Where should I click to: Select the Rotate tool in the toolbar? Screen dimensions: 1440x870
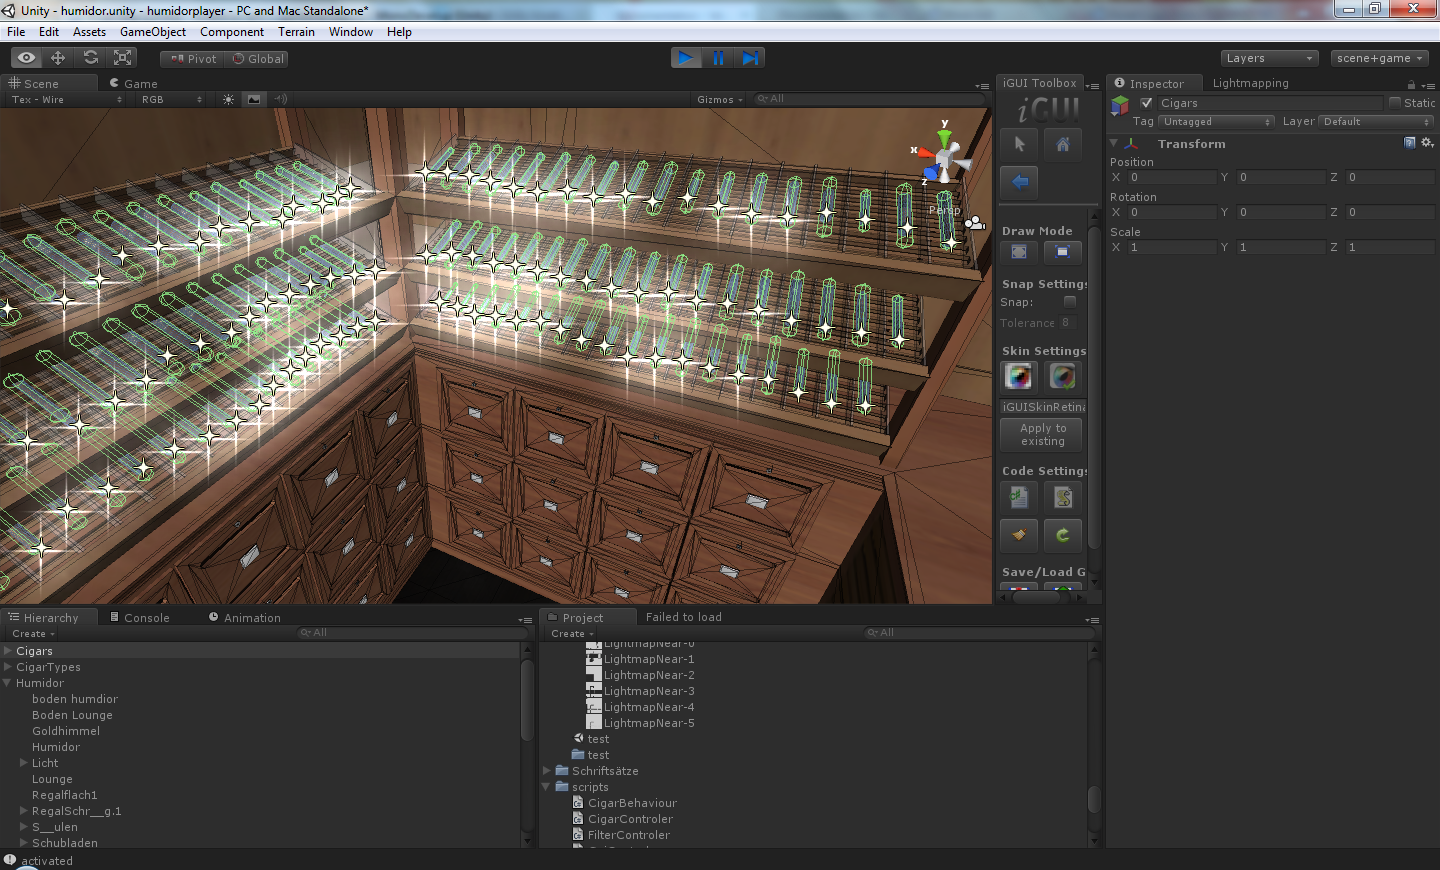[x=90, y=58]
